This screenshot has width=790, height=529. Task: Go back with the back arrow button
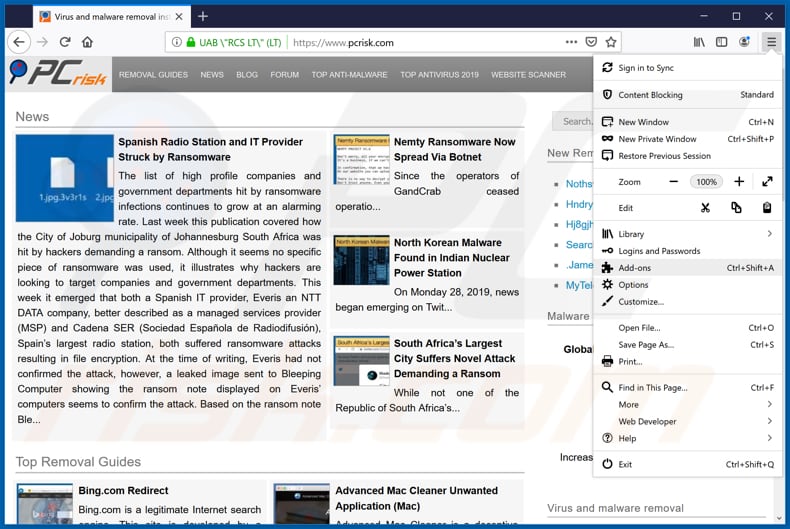19,42
